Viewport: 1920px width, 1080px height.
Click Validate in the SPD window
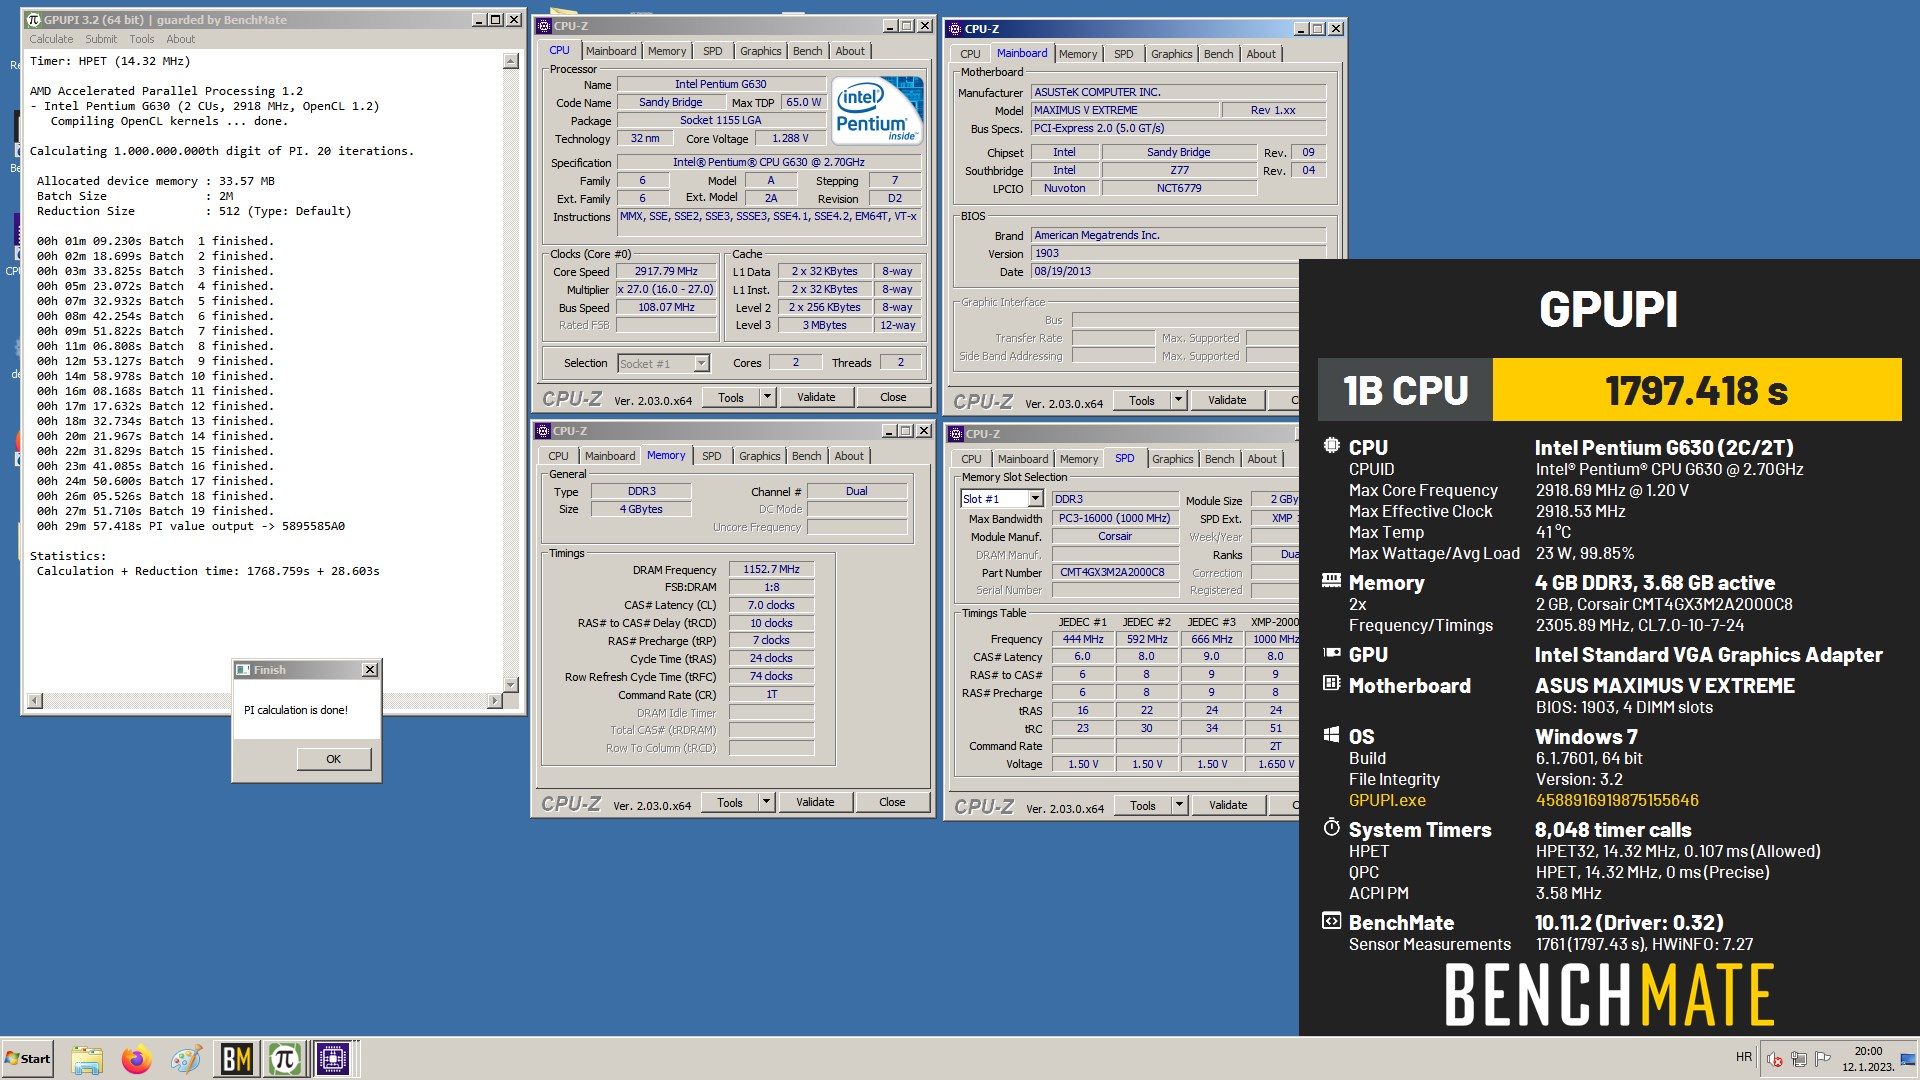[1228, 805]
